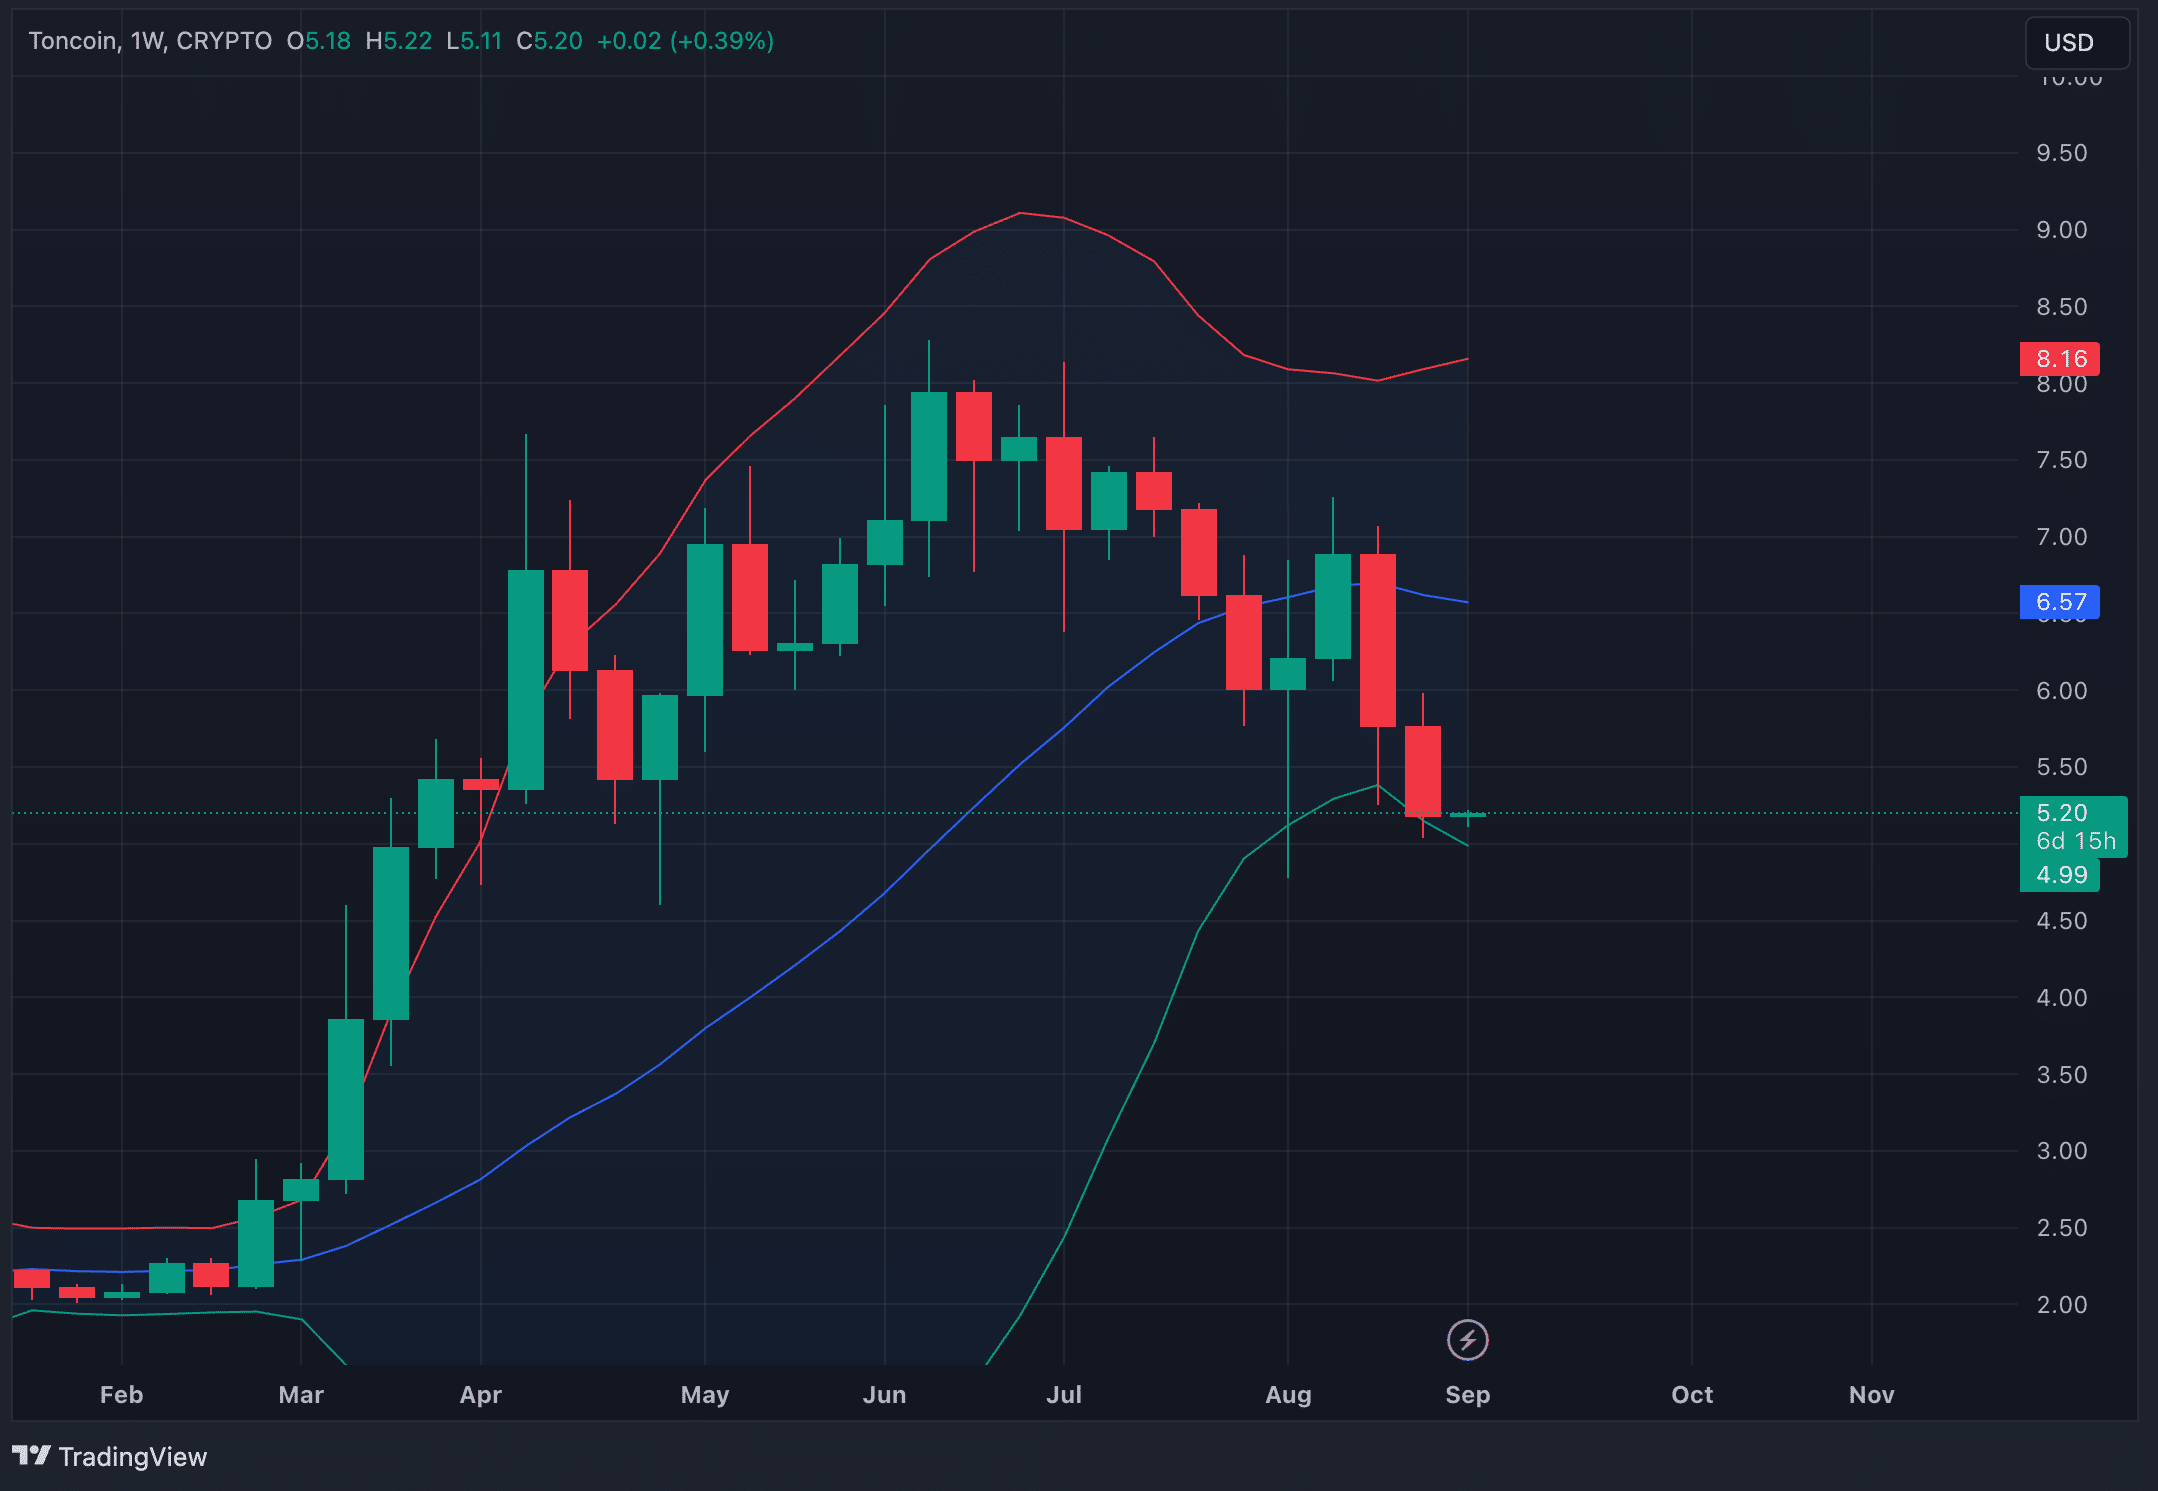The image size is (2158, 1491).
Task: Click the 7.00 price scale label
Action: point(2062,537)
